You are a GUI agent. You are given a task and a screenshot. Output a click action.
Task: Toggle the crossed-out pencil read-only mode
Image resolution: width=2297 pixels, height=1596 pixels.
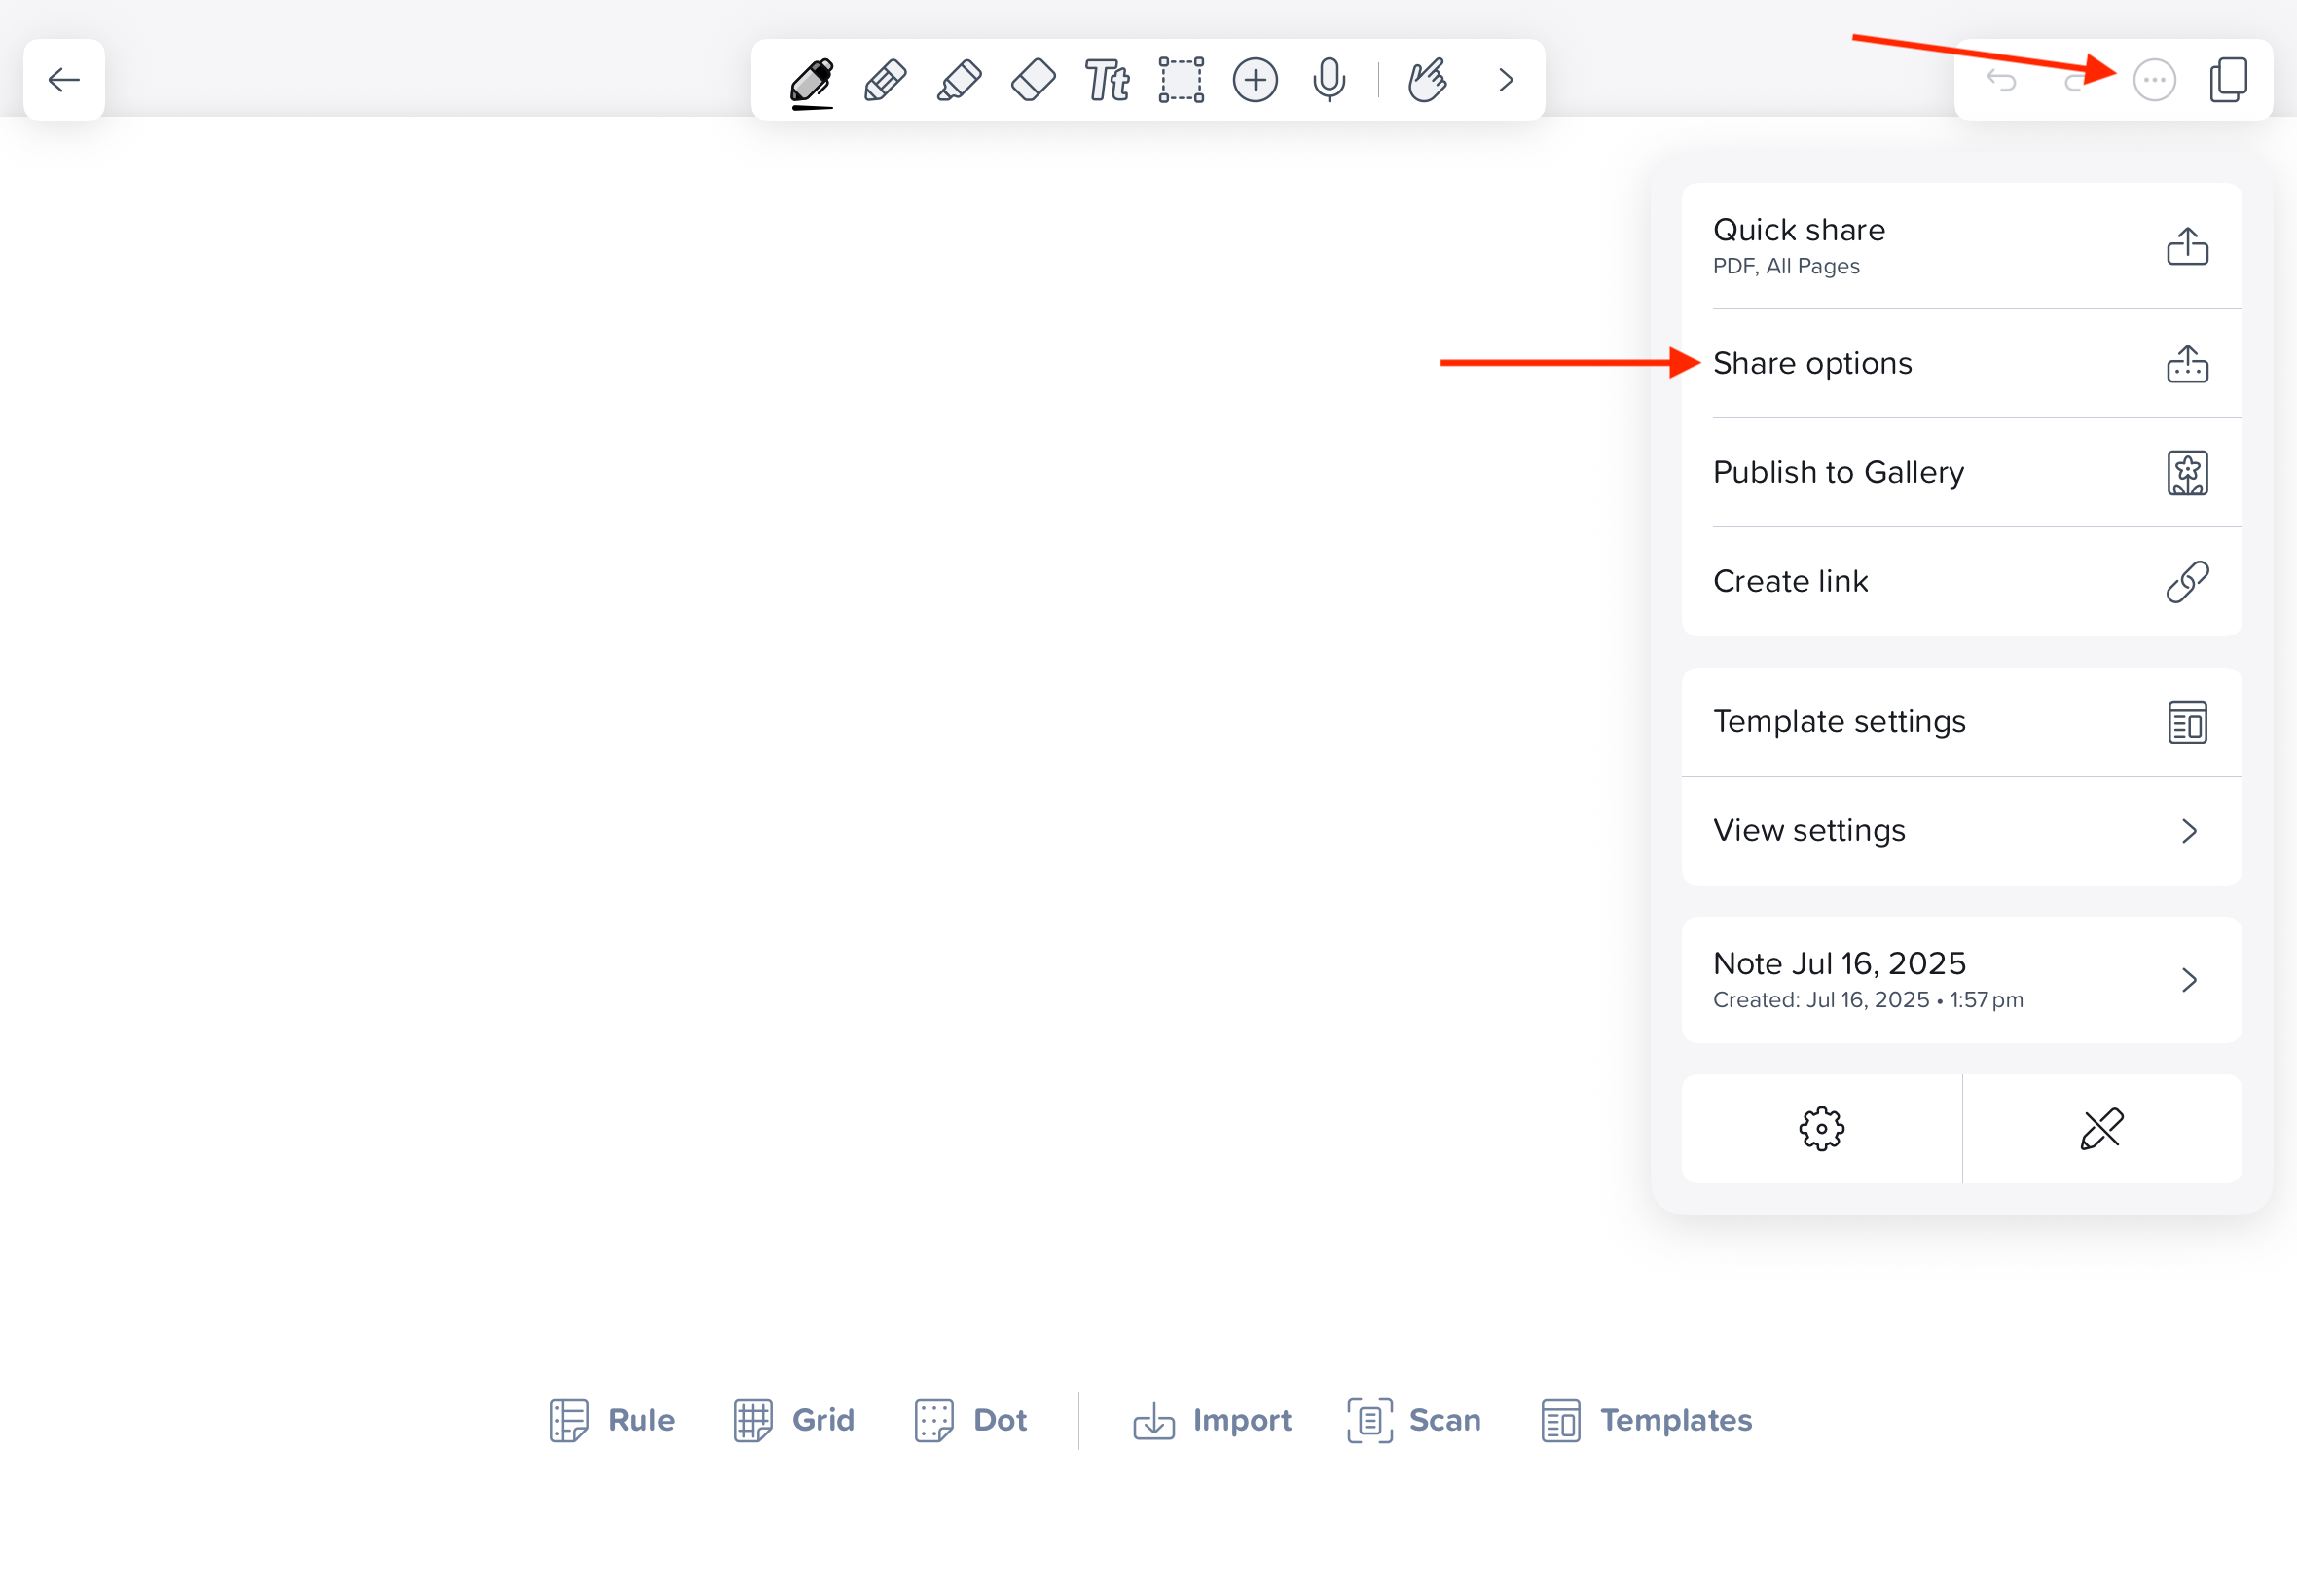[2101, 1129]
